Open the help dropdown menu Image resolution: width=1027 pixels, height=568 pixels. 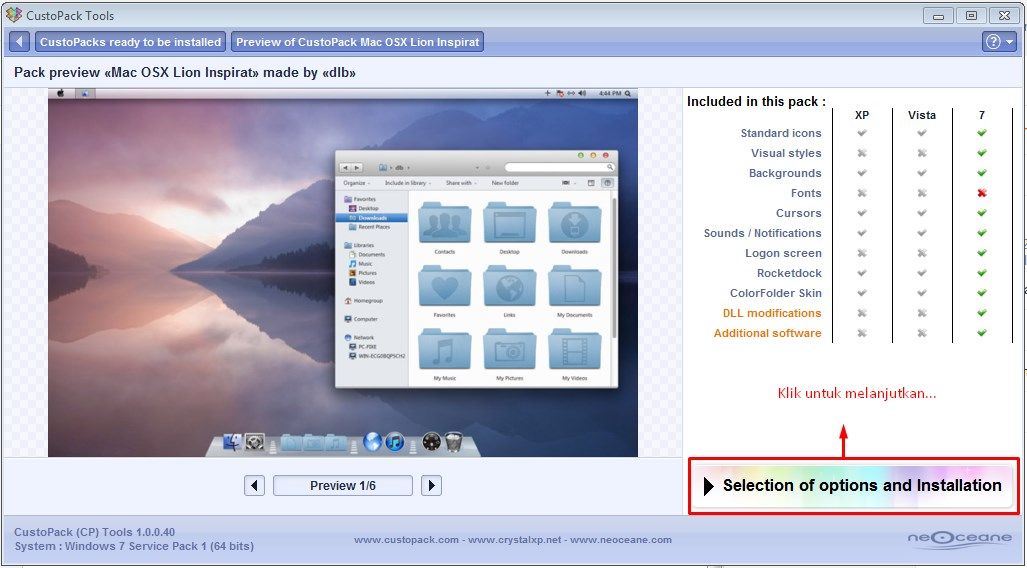coord(999,42)
